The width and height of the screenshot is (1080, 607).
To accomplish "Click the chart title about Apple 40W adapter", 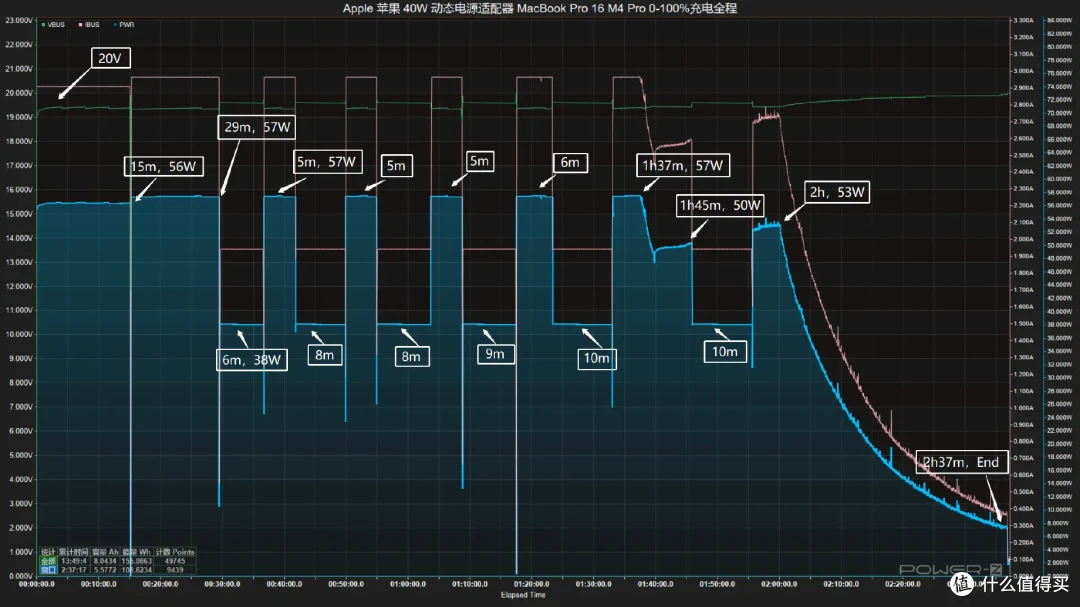I will (x=539, y=8).
